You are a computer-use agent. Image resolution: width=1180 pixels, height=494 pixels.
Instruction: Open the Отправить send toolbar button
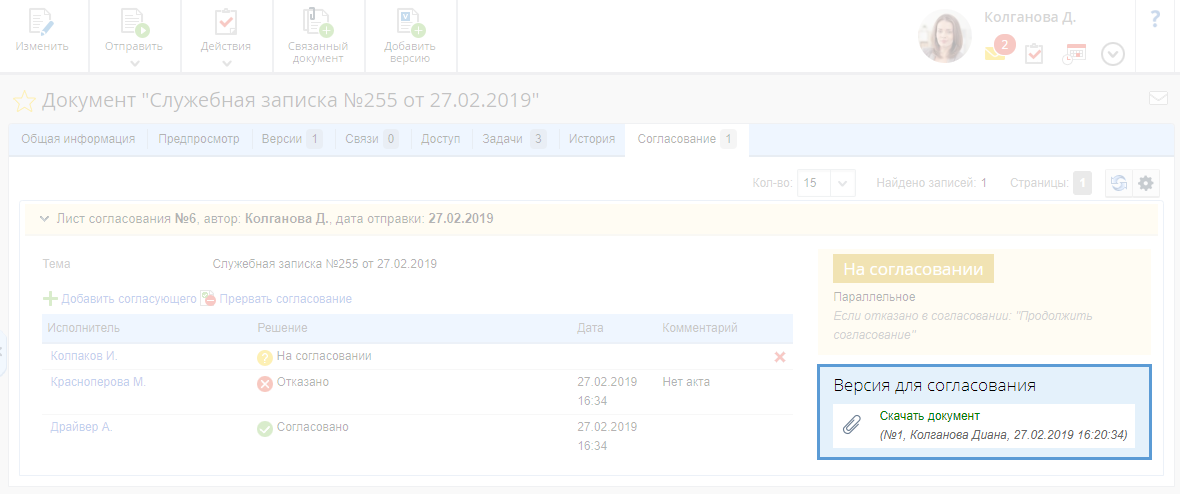(134, 35)
